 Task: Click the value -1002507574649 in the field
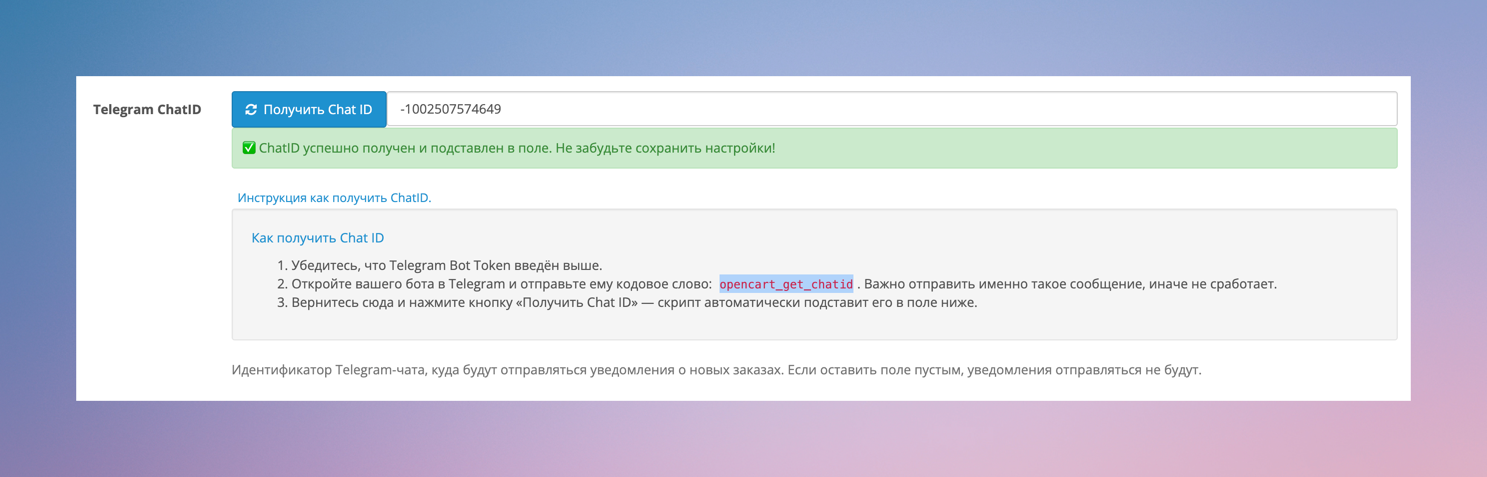point(450,109)
